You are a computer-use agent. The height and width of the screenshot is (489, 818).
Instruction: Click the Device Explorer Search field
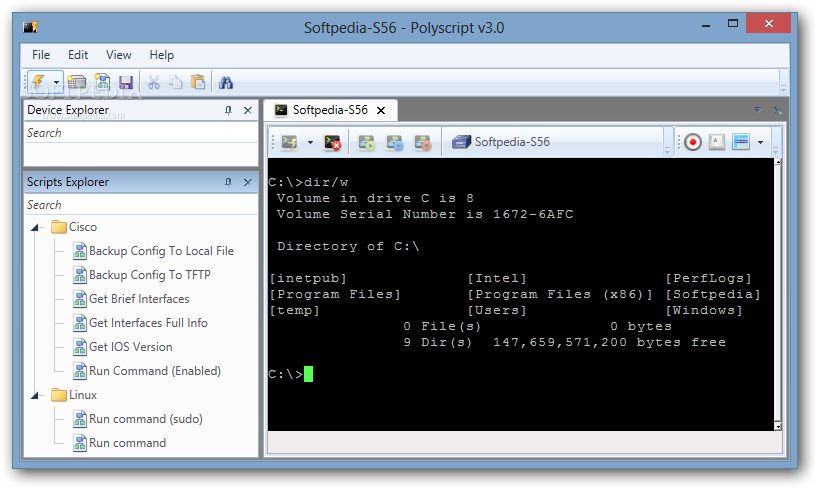coord(141,133)
